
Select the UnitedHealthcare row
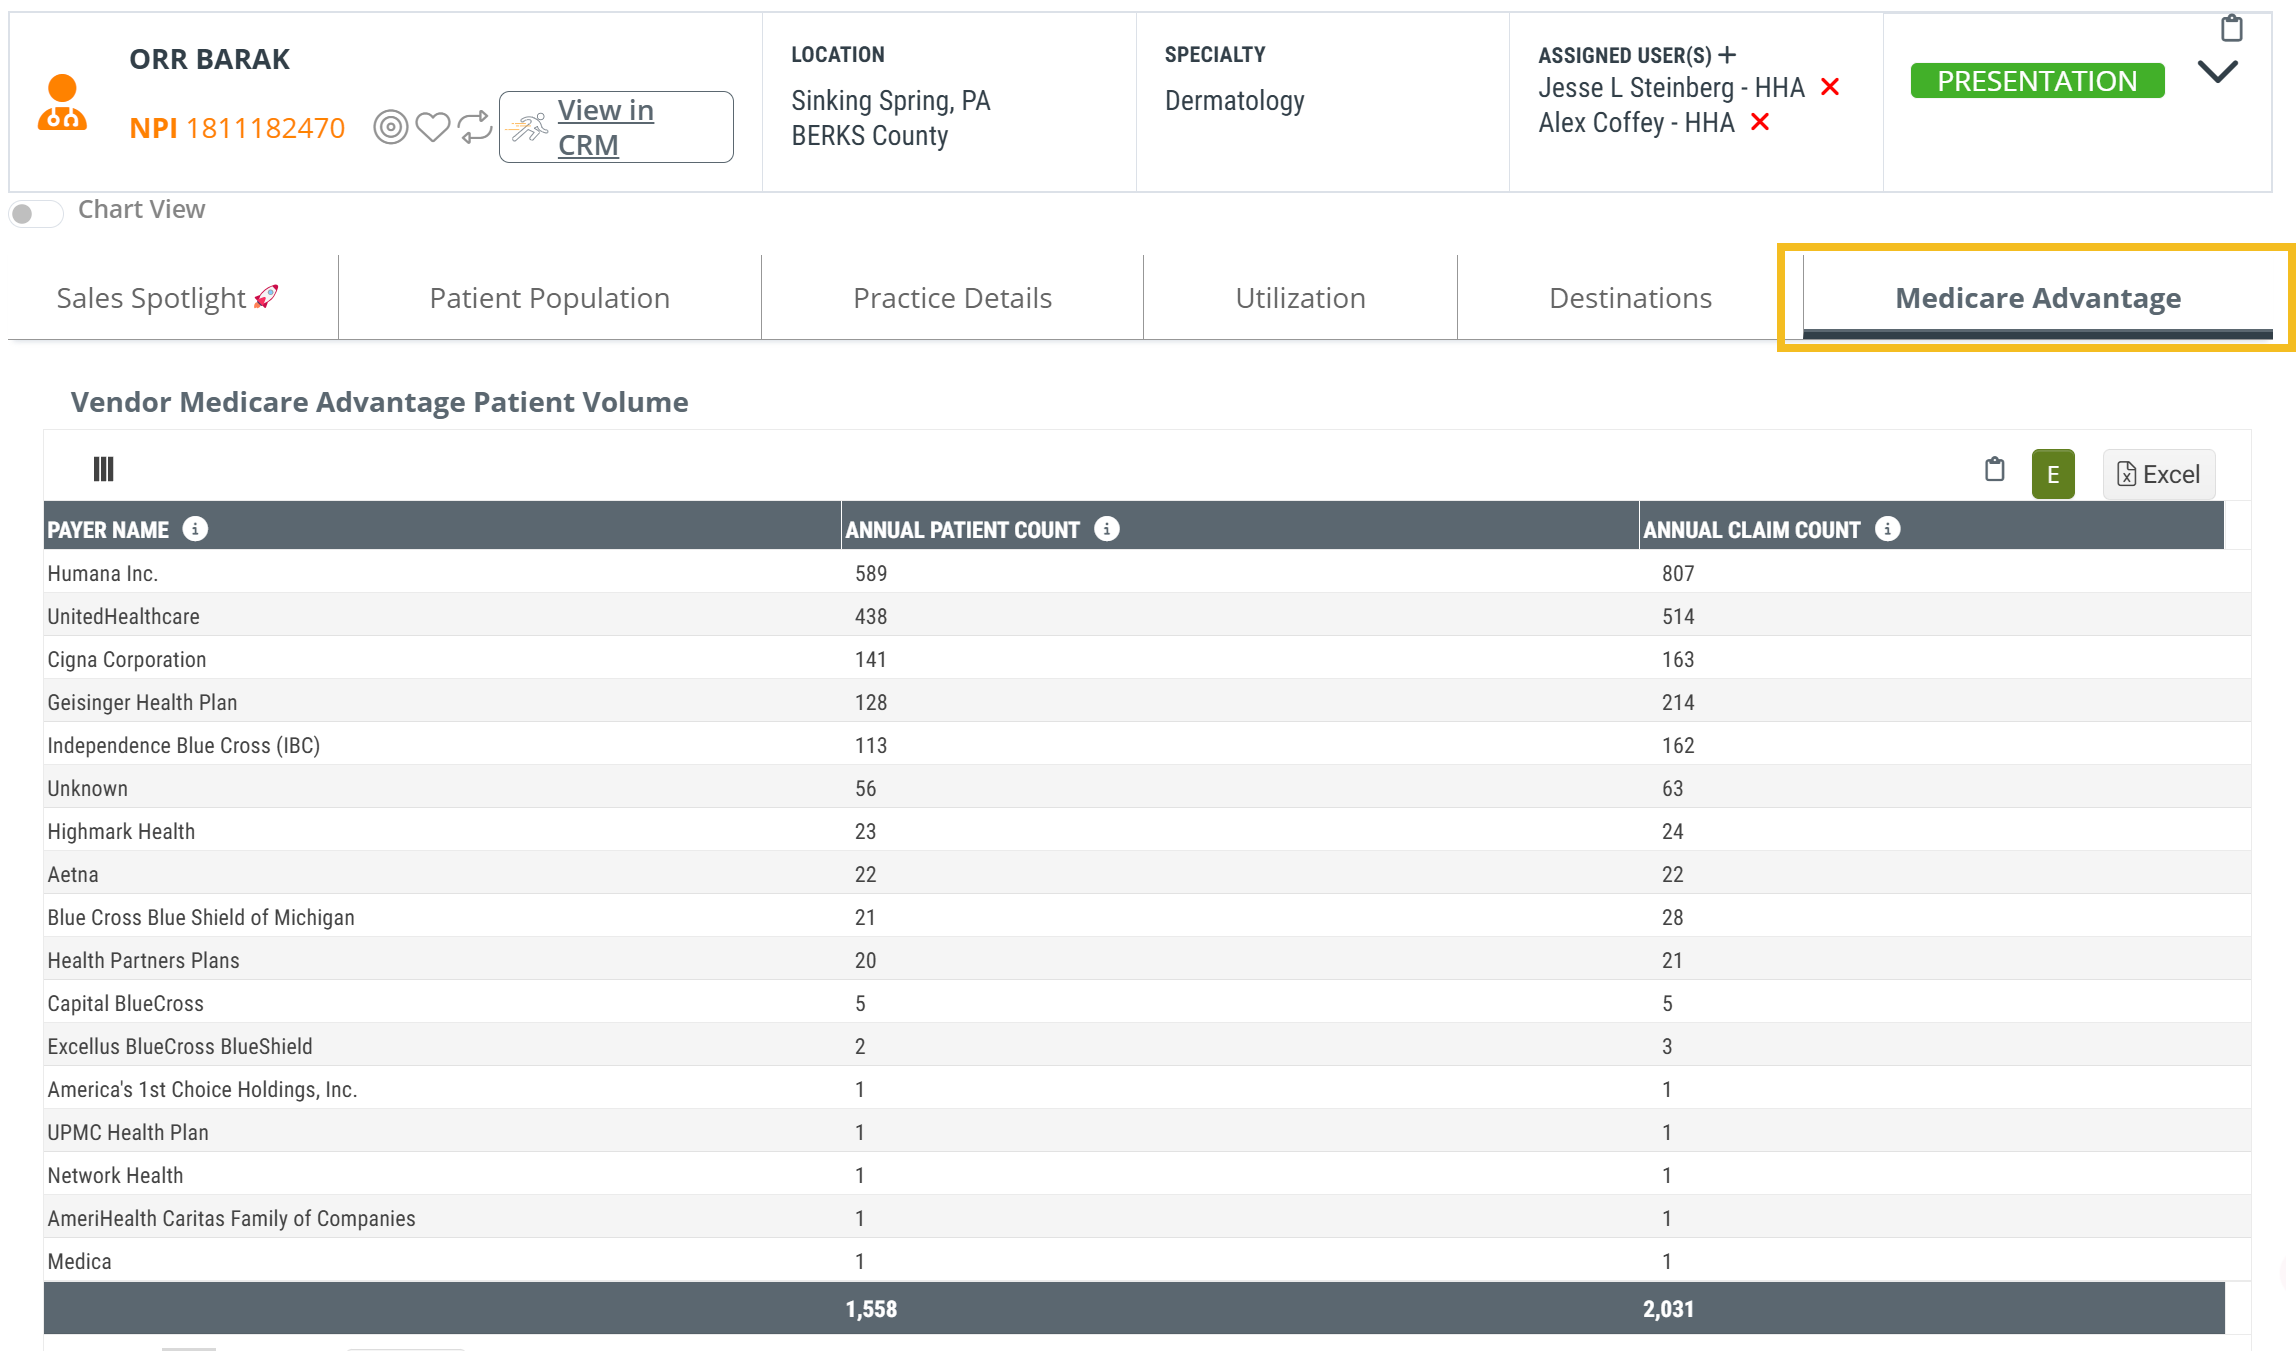tap(1147, 616)
